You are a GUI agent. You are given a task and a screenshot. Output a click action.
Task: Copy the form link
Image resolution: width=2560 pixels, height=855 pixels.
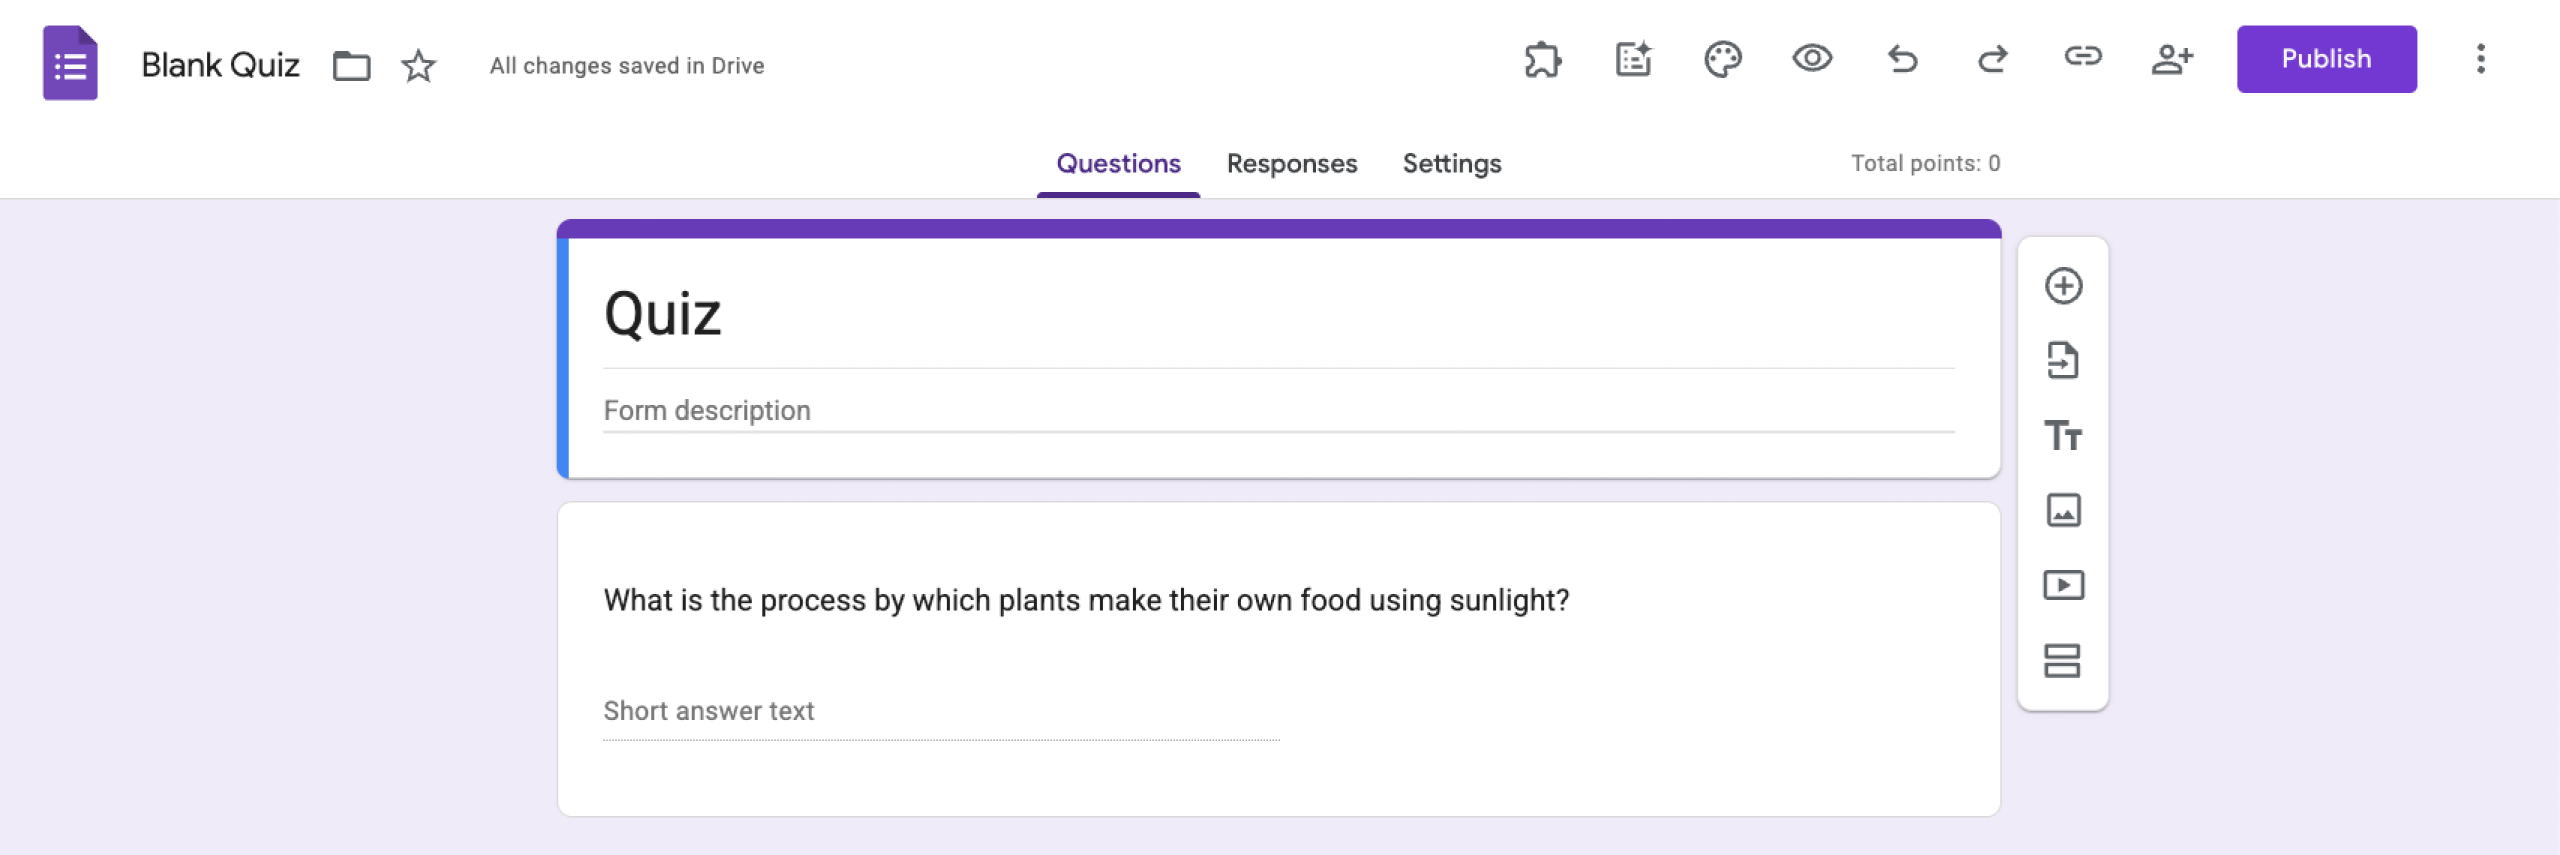[x=2084, y=61]
